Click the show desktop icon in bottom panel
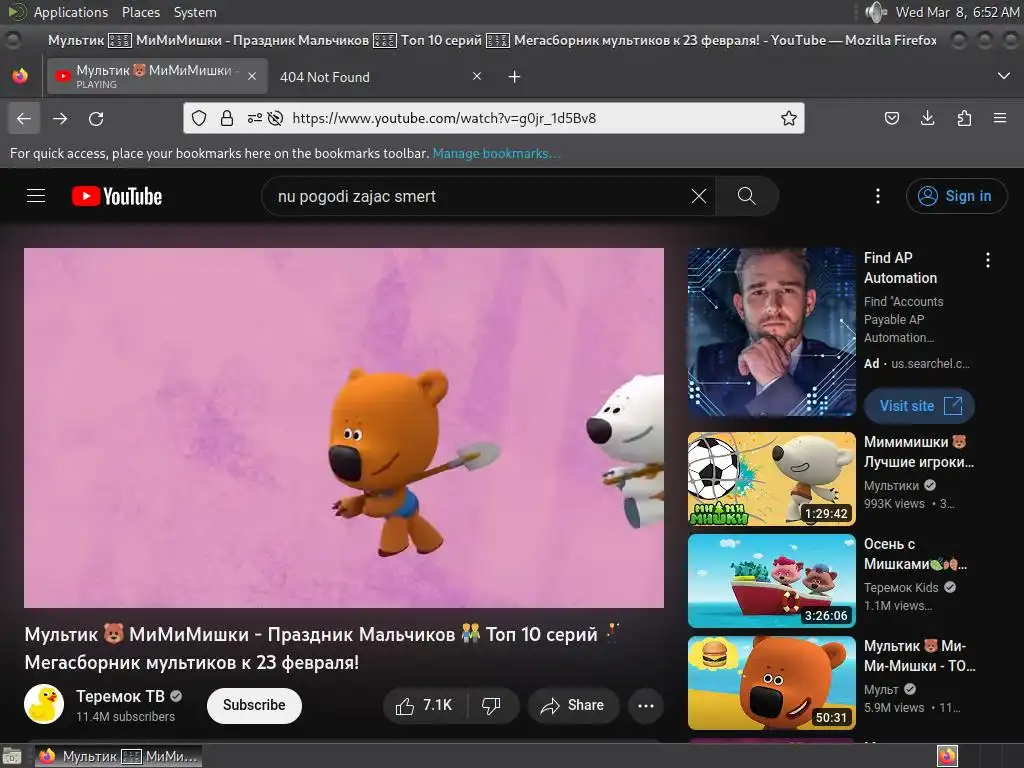 [x=12, y=756]
